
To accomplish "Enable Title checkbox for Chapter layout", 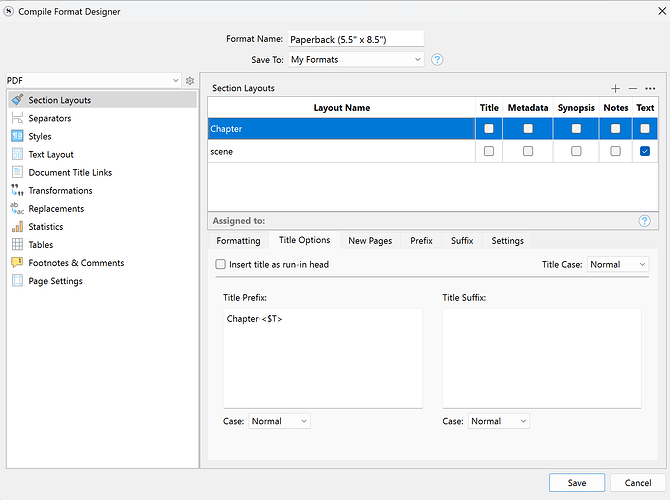I will pyautogui.click(x=489, y=128).
